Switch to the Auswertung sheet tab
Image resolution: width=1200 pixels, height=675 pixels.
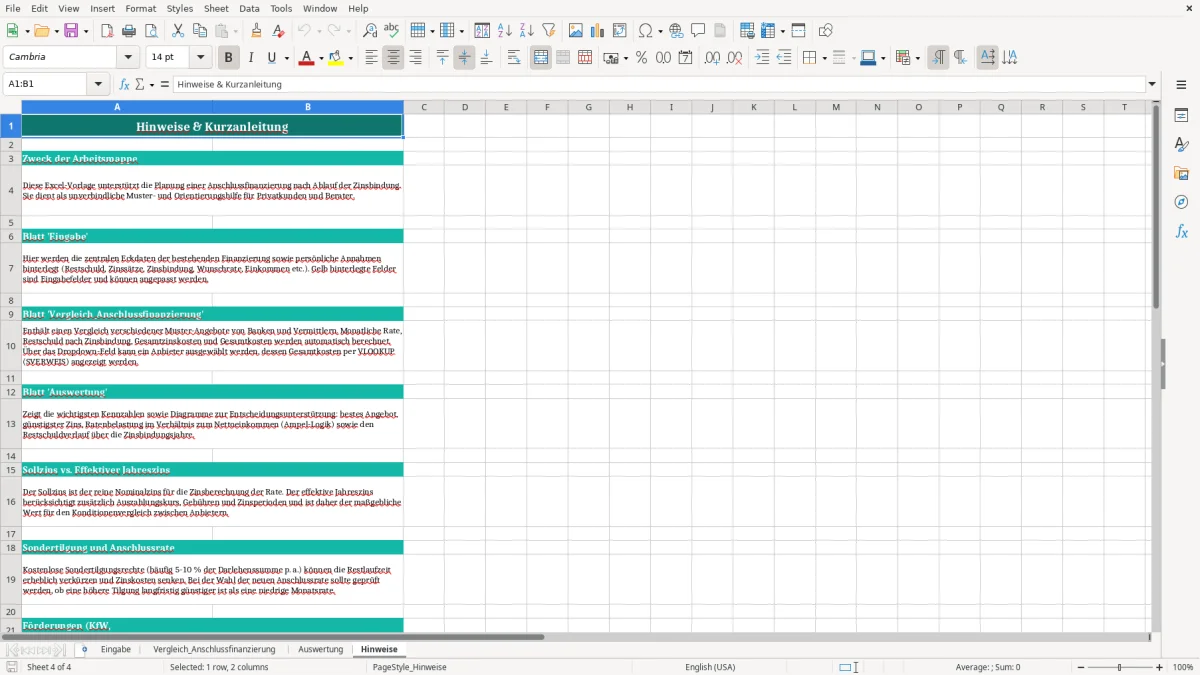pos(320,649)
